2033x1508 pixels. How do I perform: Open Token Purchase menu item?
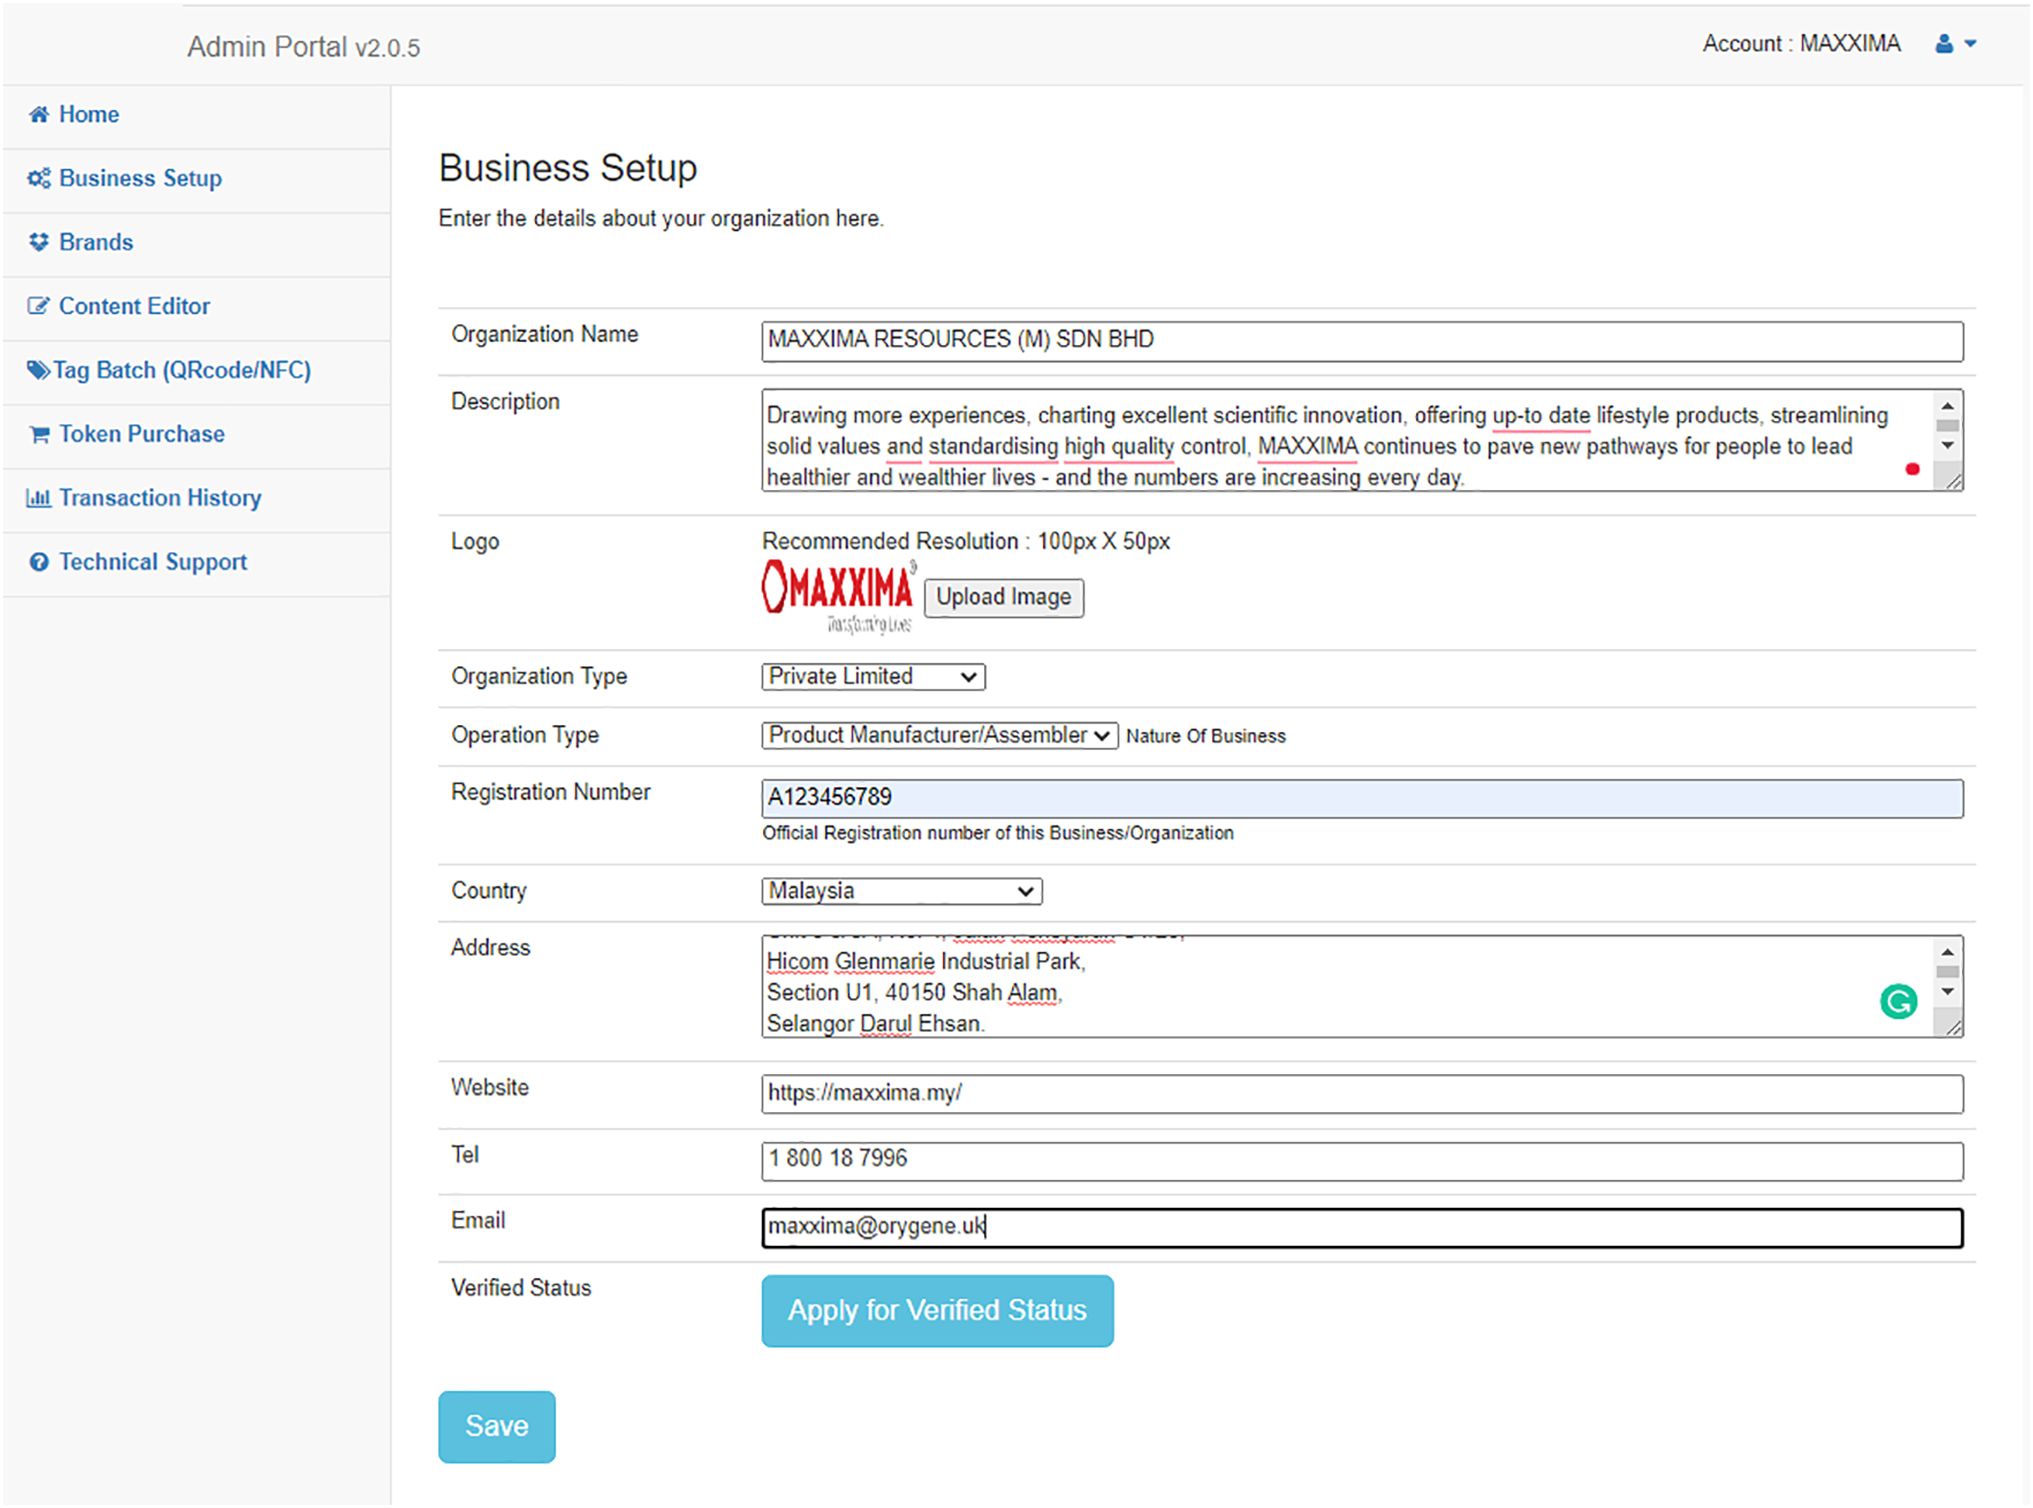141,435
